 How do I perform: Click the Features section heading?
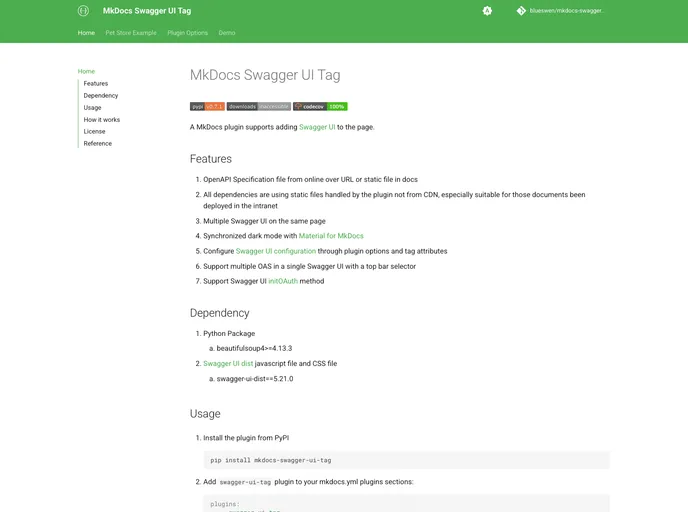tap(211, 159)
